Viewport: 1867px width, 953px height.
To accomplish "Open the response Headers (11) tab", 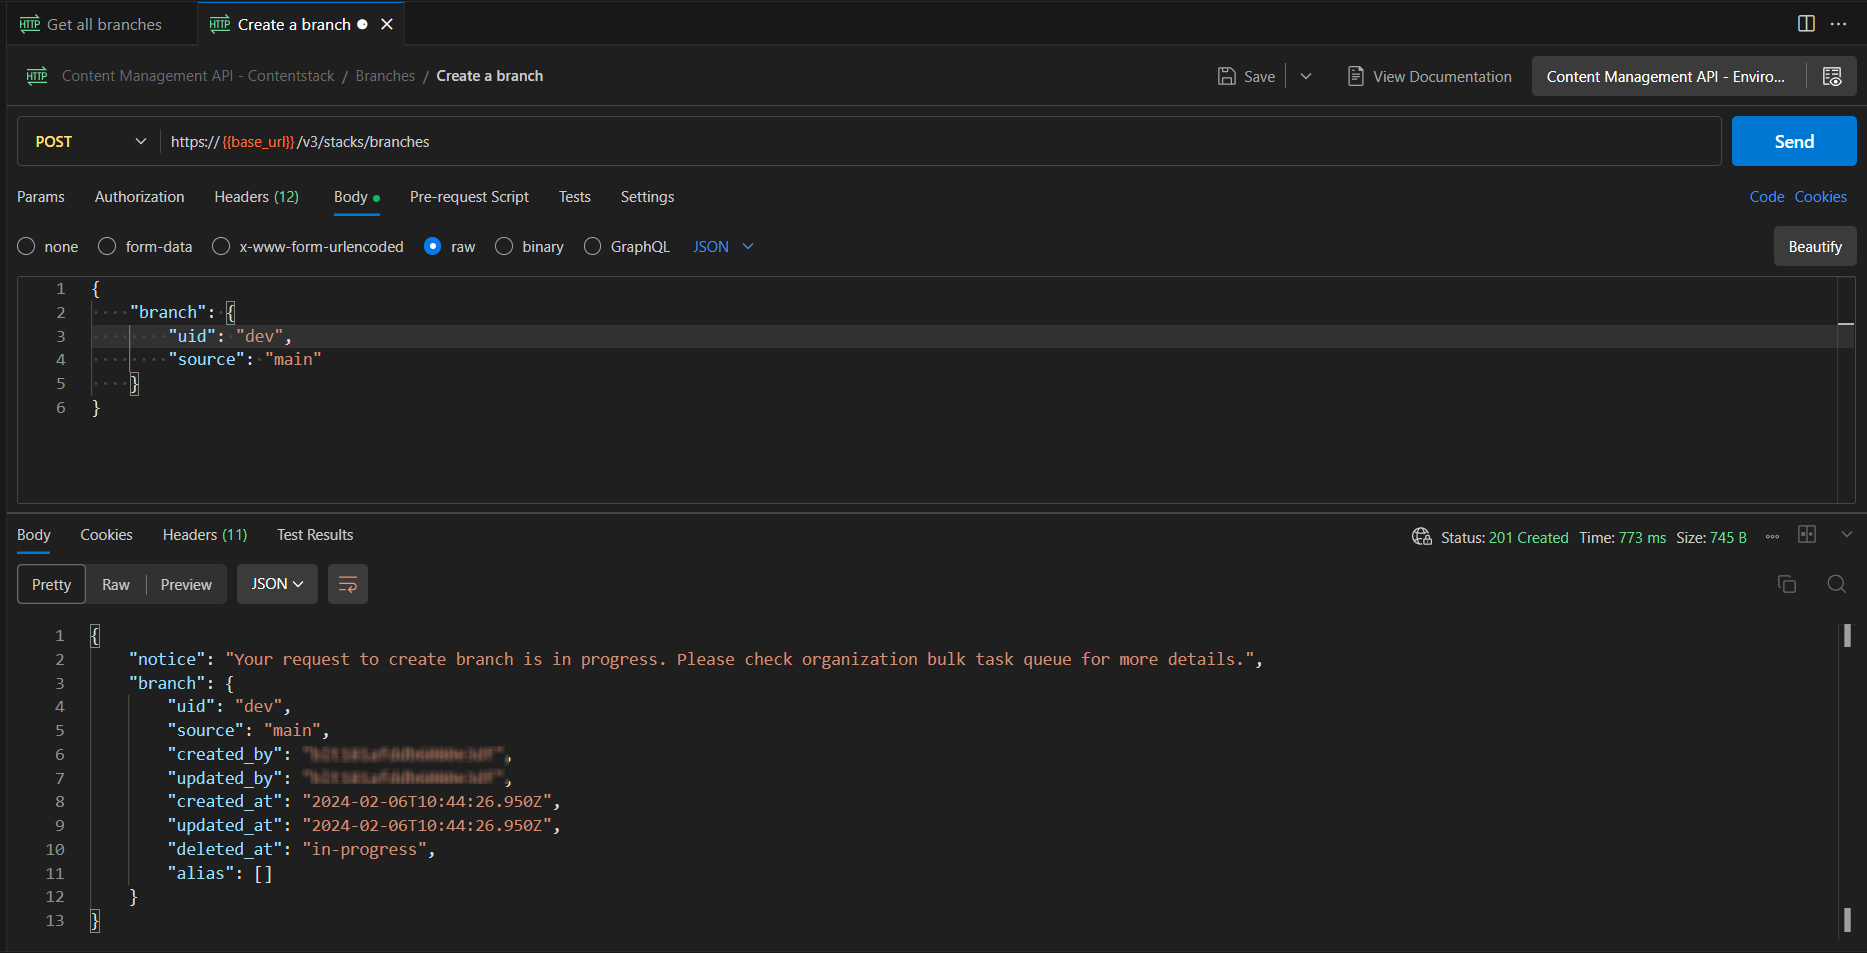I will pos(205,535).
